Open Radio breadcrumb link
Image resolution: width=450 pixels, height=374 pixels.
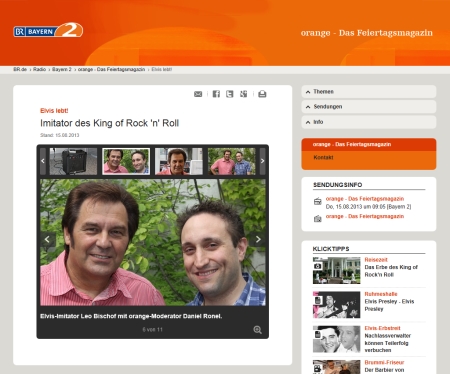point(39,69)
